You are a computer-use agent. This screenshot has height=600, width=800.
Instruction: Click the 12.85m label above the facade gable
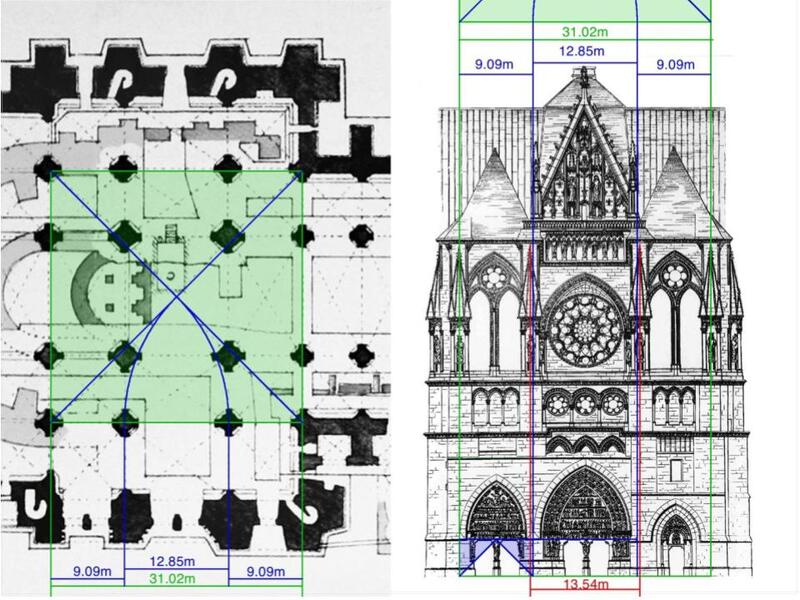[582, 51]
